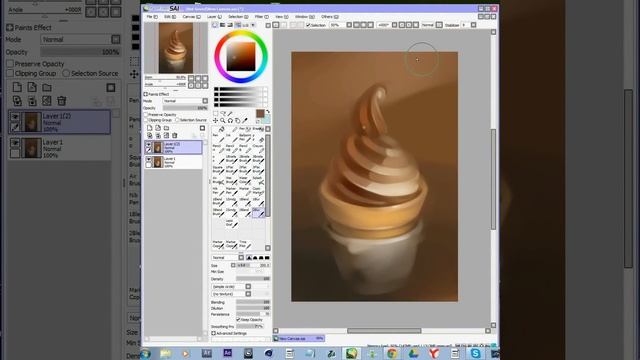Open the simple circle brush shape dropdown

(x=248, y=287)
